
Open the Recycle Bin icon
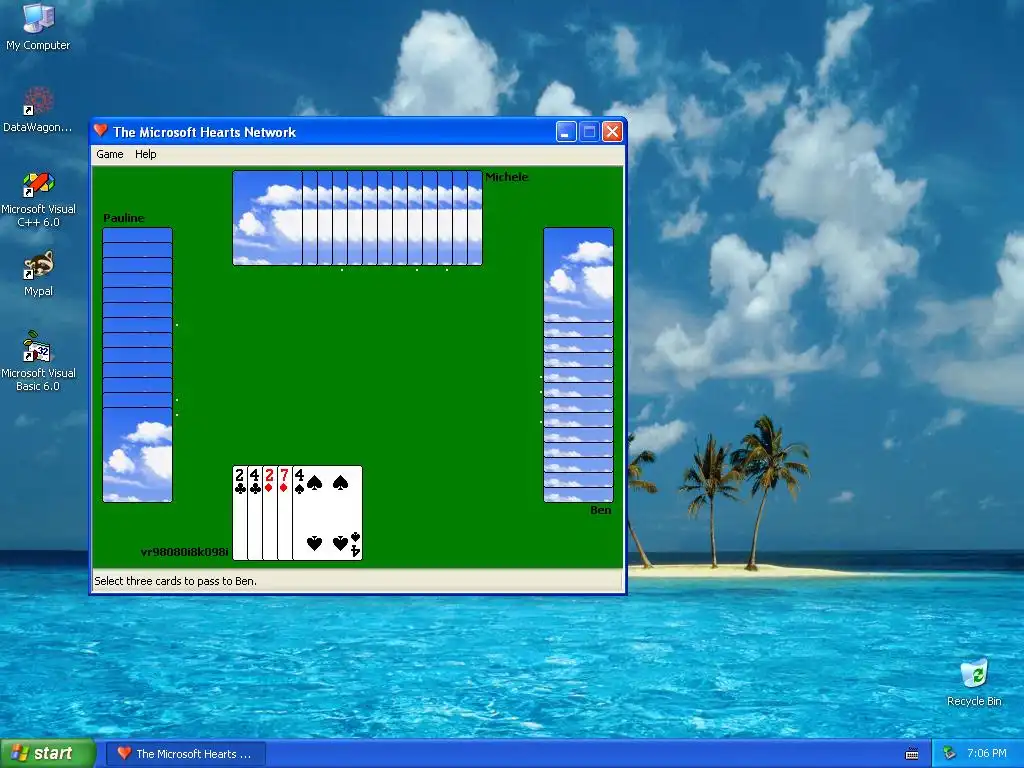tap(974, 683)
